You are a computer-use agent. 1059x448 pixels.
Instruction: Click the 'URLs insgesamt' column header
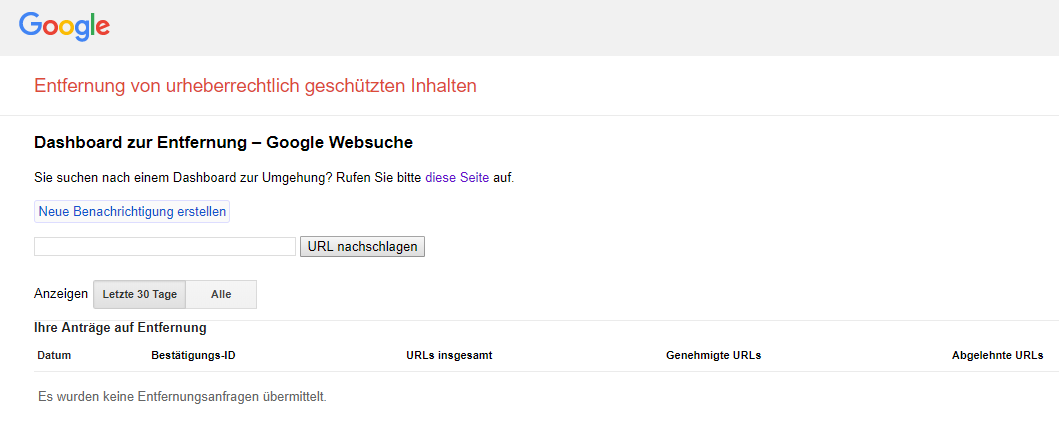[x=449, y=355]
